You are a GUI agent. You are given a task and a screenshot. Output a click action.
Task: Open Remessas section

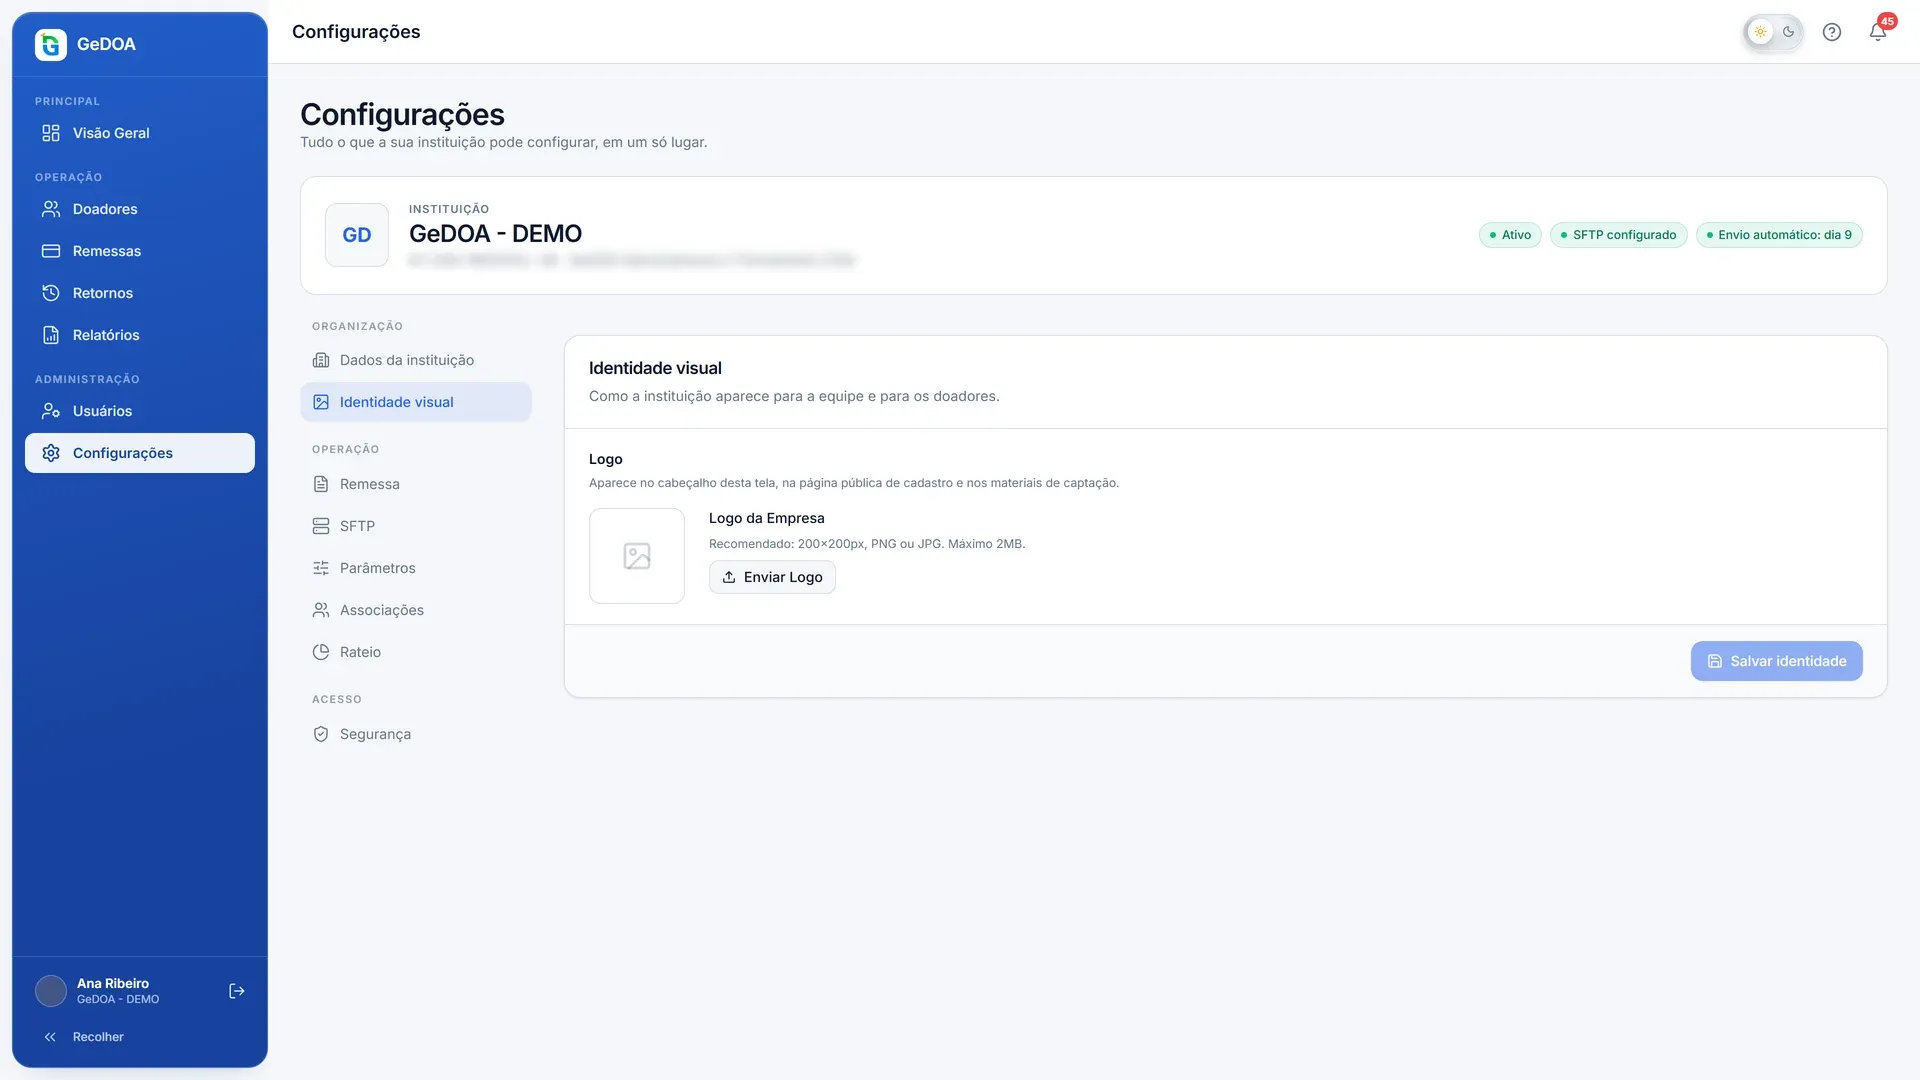(x=140, y=251)
